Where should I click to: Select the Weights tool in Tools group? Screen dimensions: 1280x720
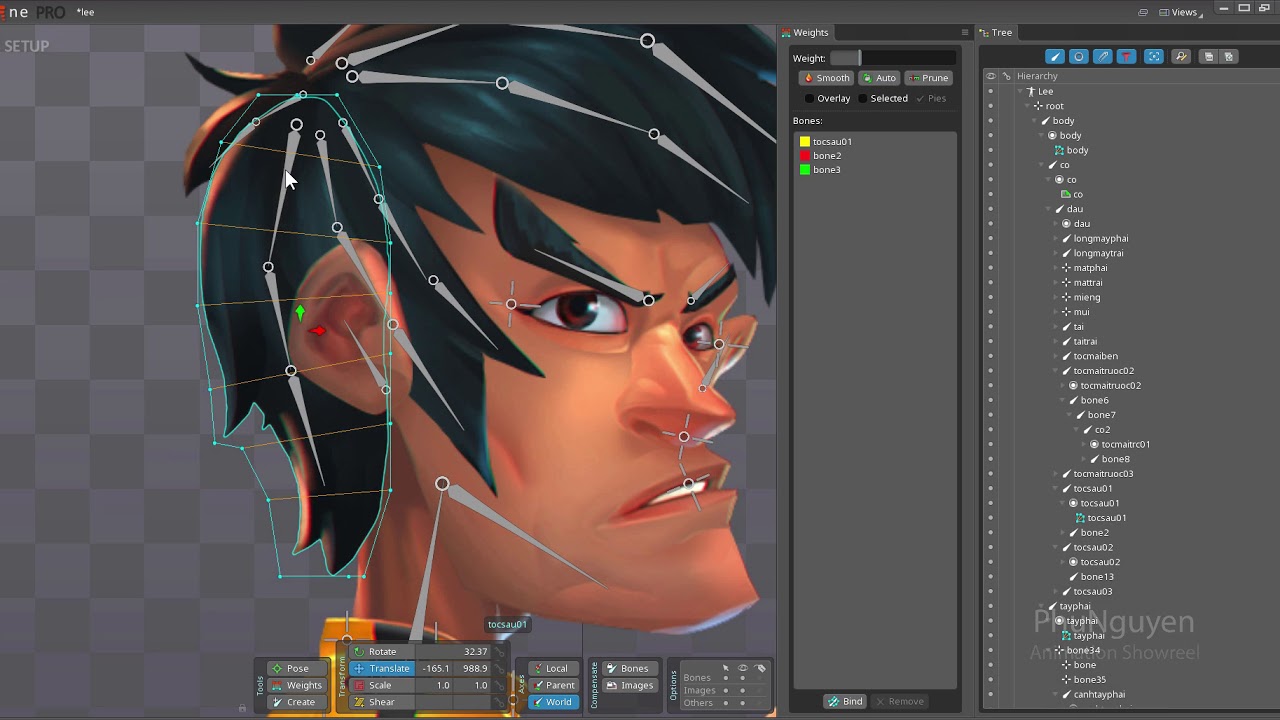297,685
